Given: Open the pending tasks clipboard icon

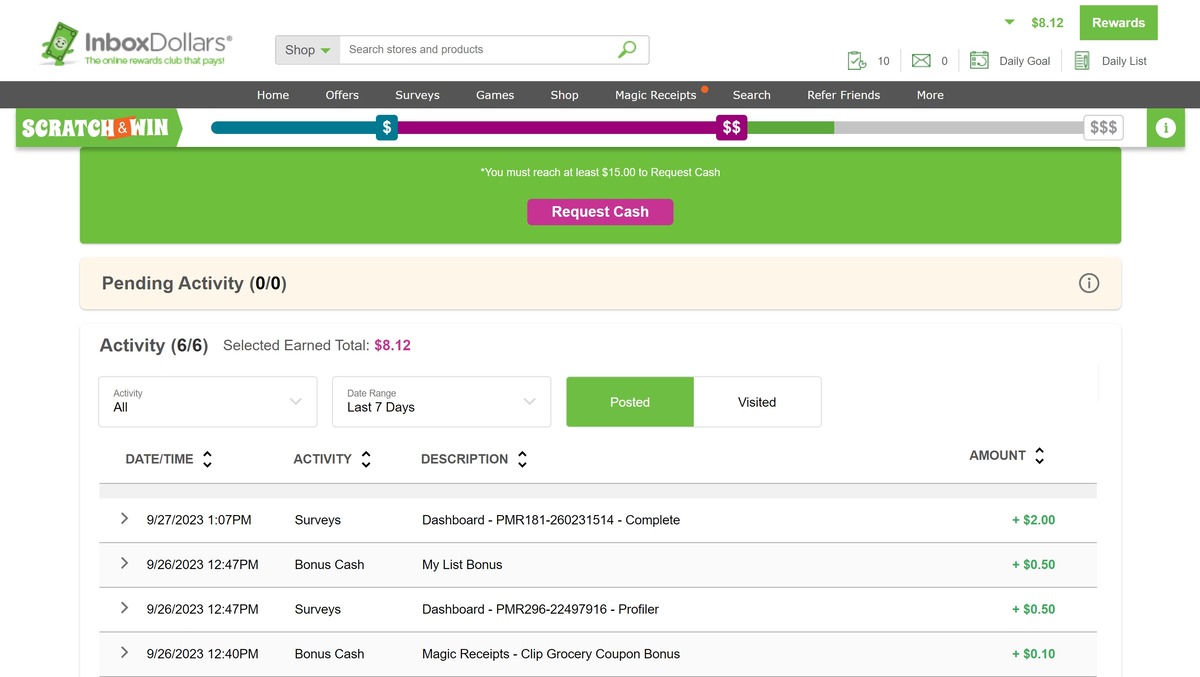Looking at the screenshot, I should (858, 60).
